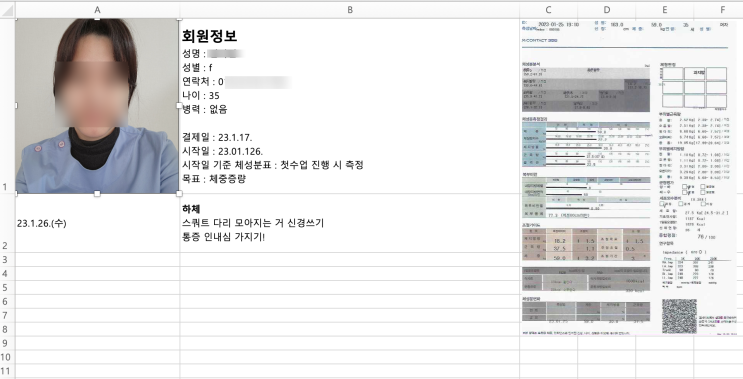
Task: Click the 성별 : f line
Action: click(197, 68)
